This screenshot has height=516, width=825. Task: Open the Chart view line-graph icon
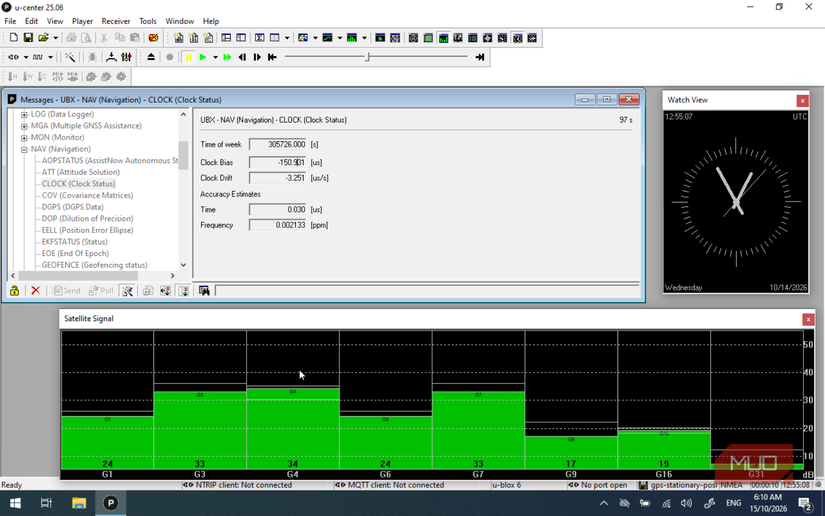coord(328,38)
